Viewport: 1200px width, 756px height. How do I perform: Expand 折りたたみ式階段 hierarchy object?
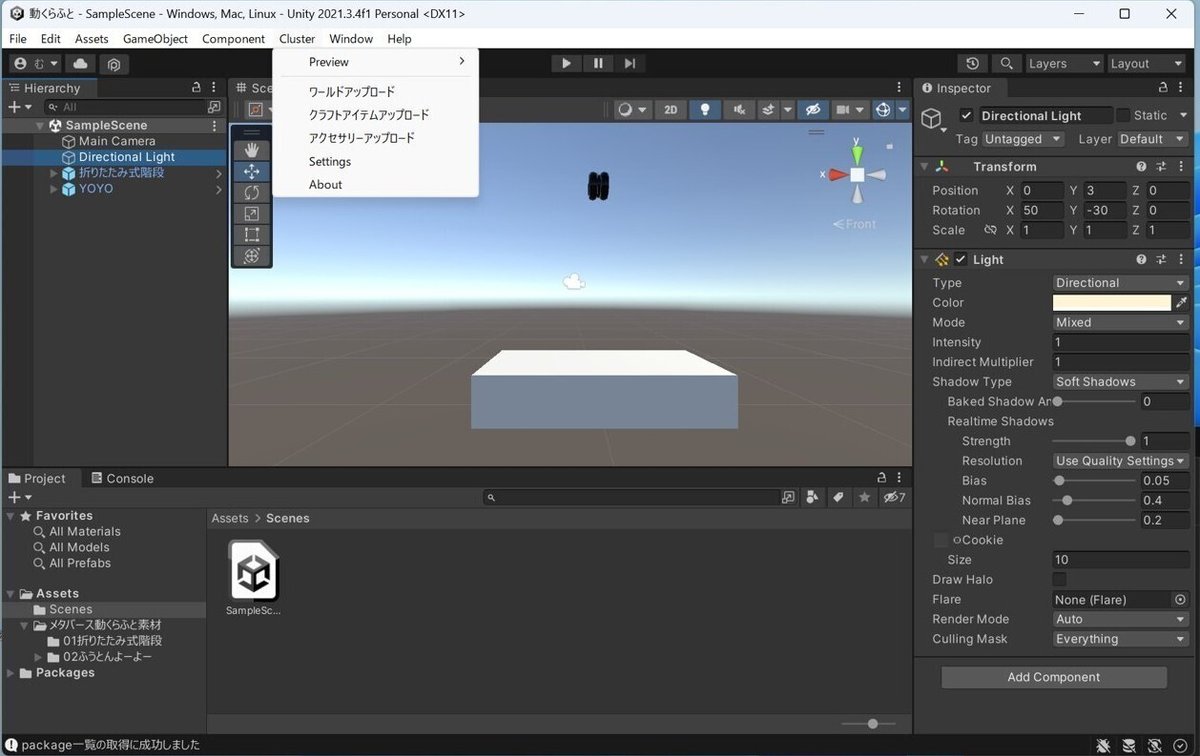click(54, 173)
